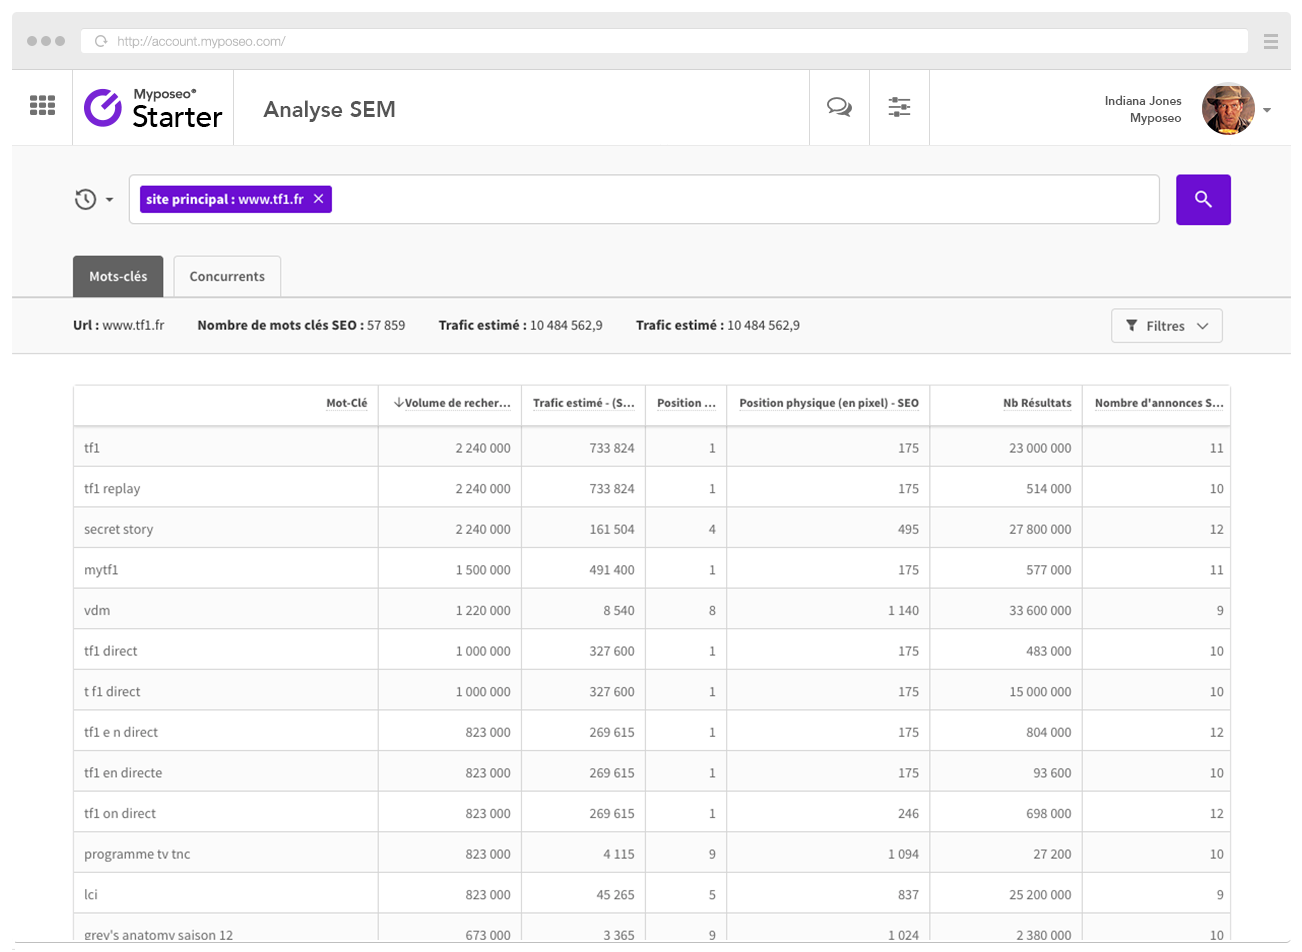Click traffic value 161 504
The width and height of the screenshot is (1302, 952).
coord(612,529)
